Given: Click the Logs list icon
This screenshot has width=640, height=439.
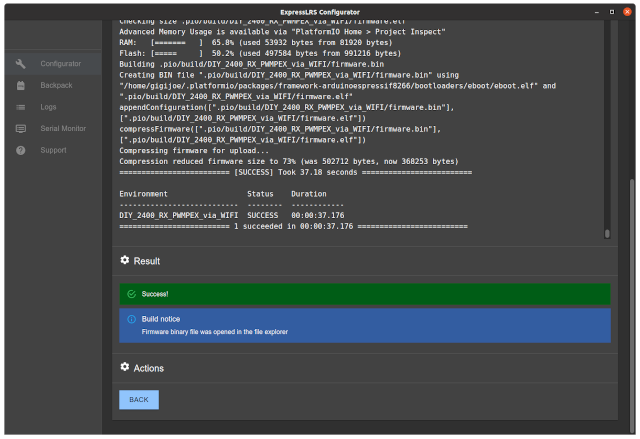Looking at the screenshot, I should tap(20, 107).
